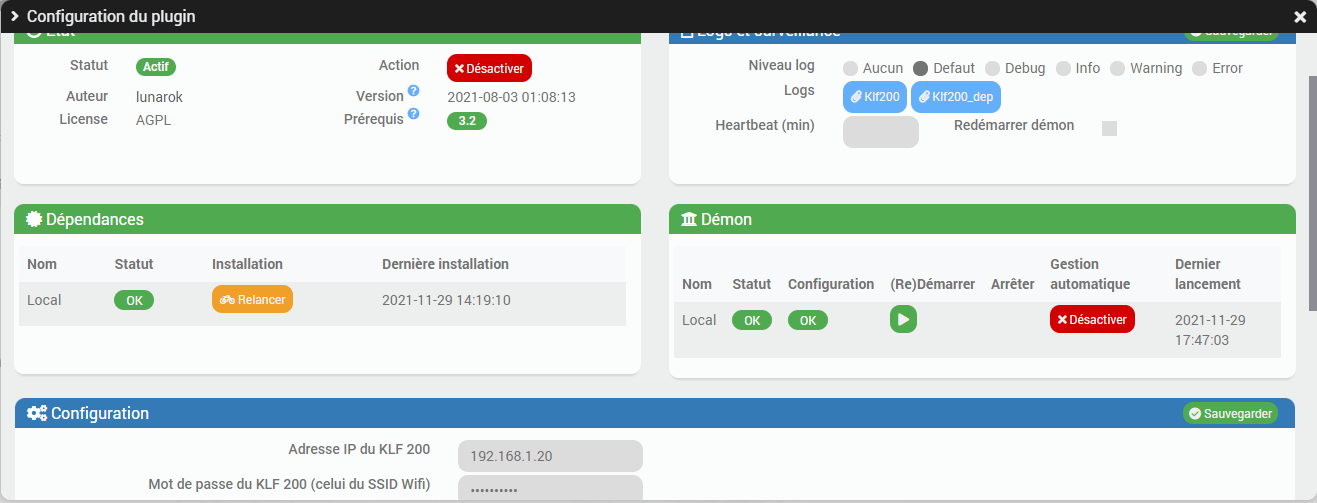The width and height of the screenshot is (1317, 503).
Task: Click the daemon Configuration OK badge
Action: tap(808, 320)
